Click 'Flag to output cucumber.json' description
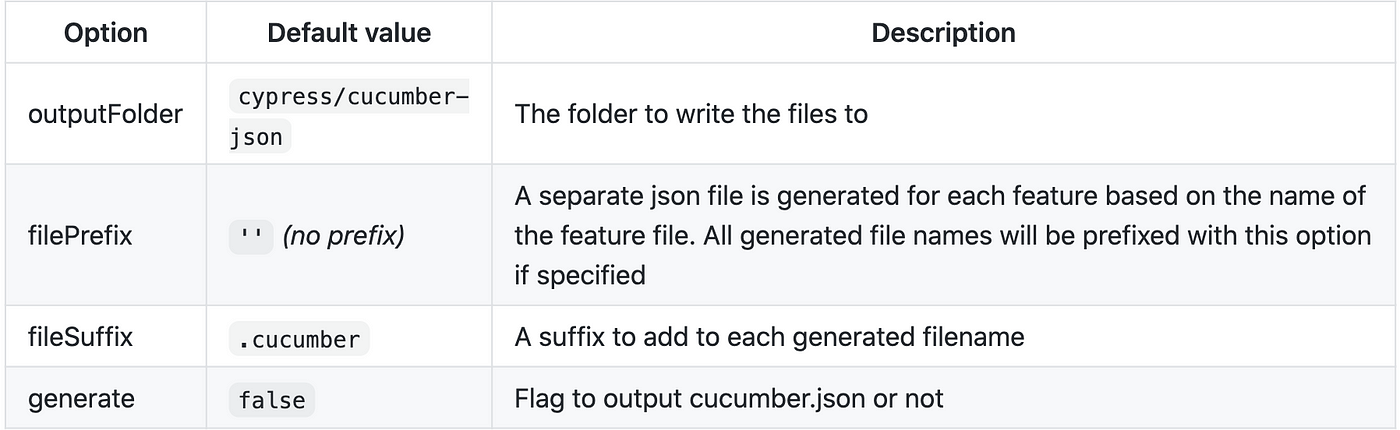This screenshot has height=430, width=1400. (729, 398)
